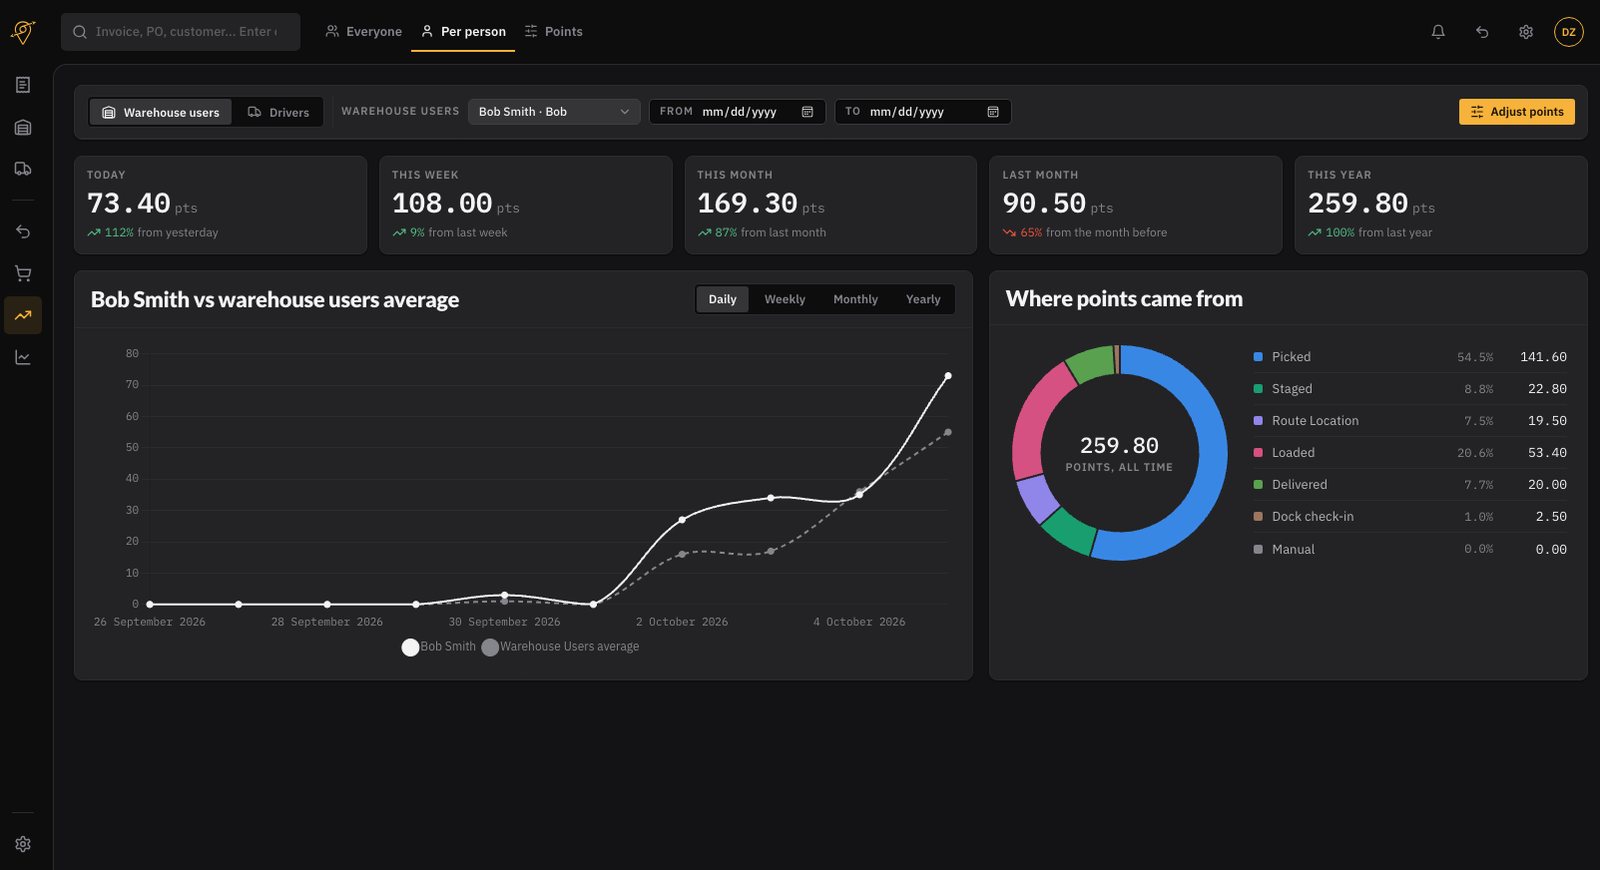Open the FROM date calendar picker icon
This screenshot has height=870, width=1600.
[x=807, y=112]
